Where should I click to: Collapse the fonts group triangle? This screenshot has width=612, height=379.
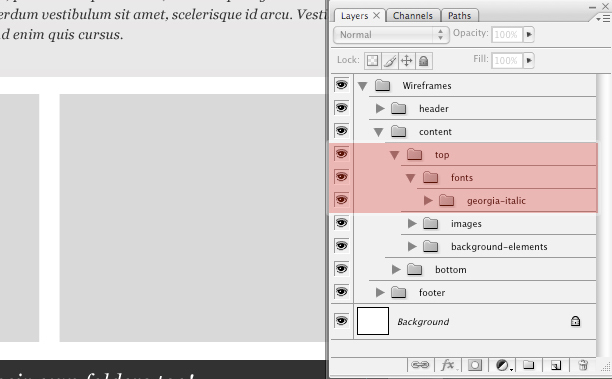(x=411, y=178)
